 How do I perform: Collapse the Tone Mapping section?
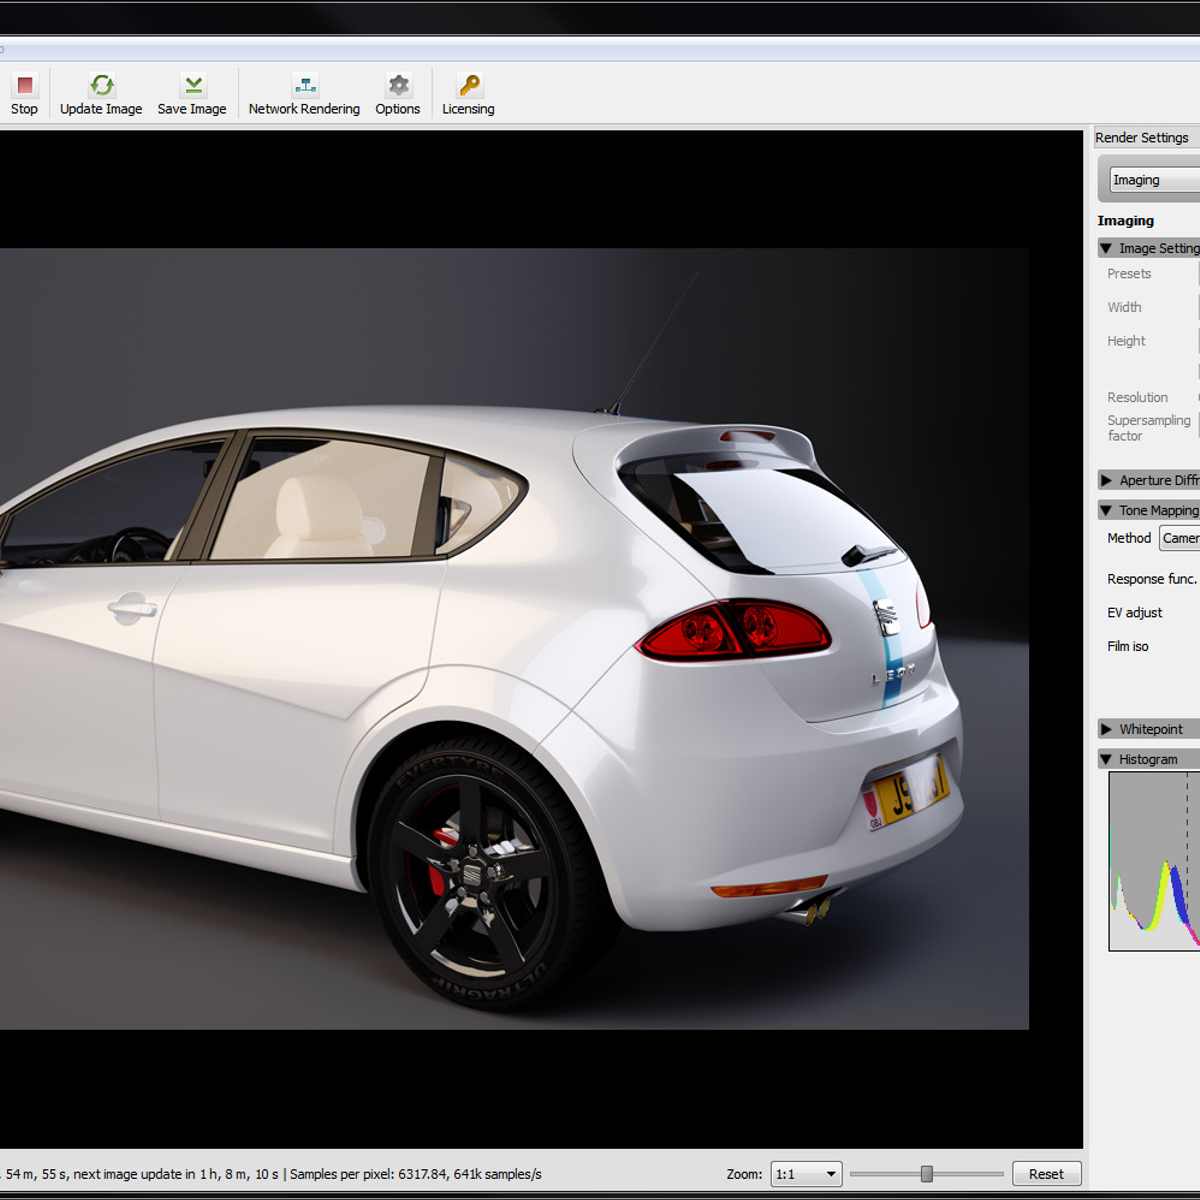point(1107,510)
